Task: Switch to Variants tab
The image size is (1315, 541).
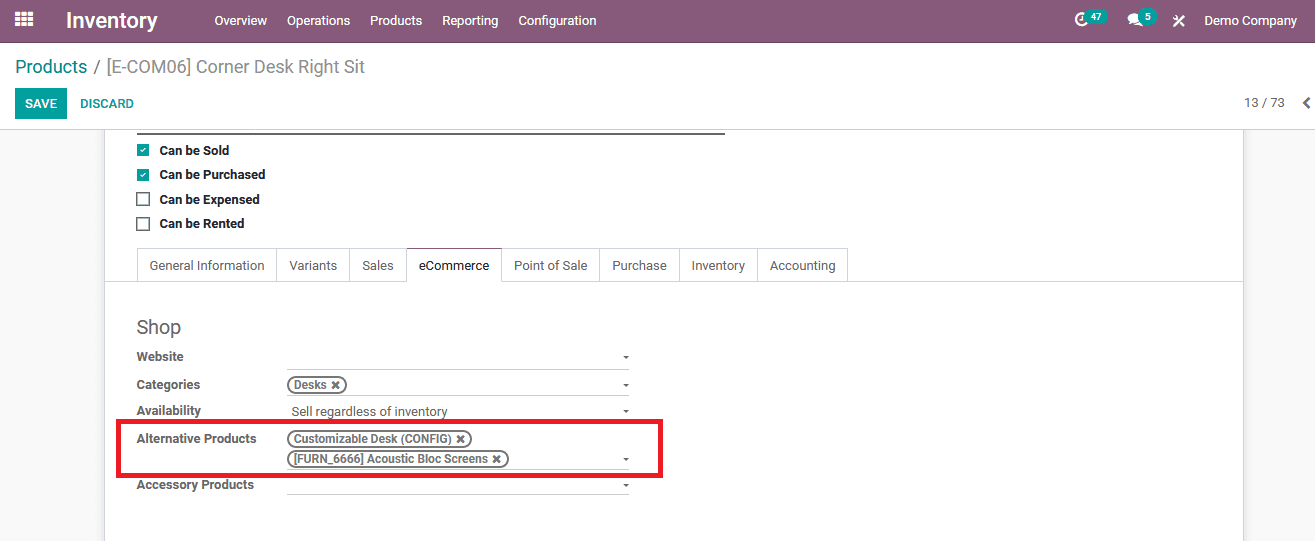Action: (313, 265)
